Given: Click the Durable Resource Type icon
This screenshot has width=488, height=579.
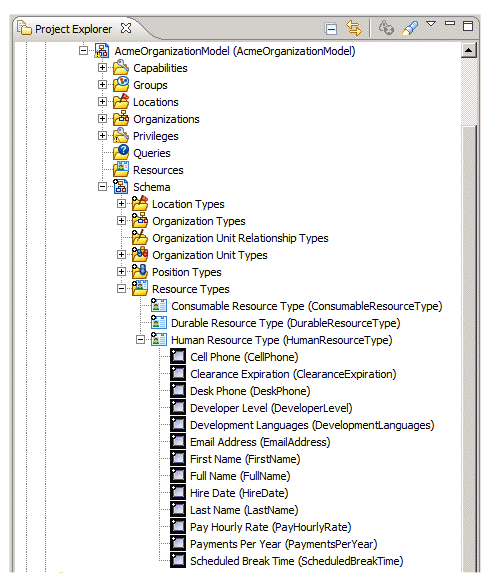Looking at the screenshot, I should 159,322.
